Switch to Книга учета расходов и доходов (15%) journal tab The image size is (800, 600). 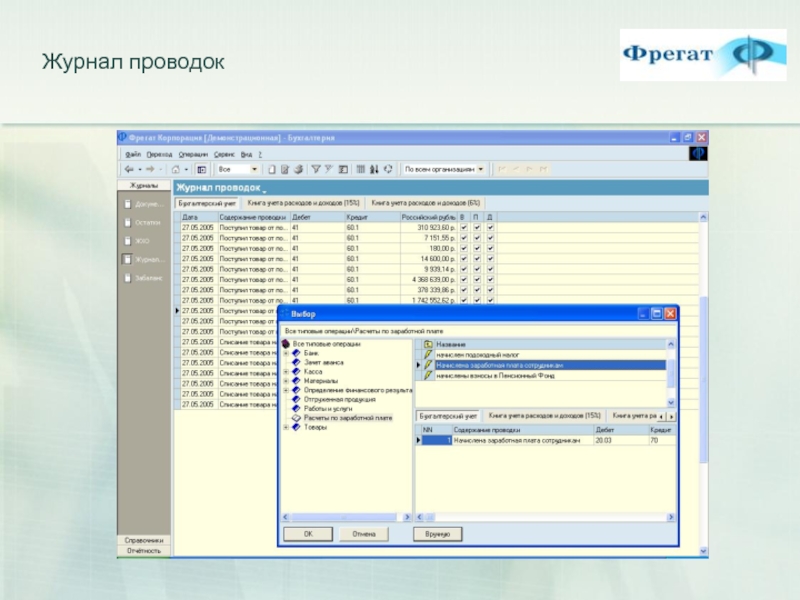[304, 203]
